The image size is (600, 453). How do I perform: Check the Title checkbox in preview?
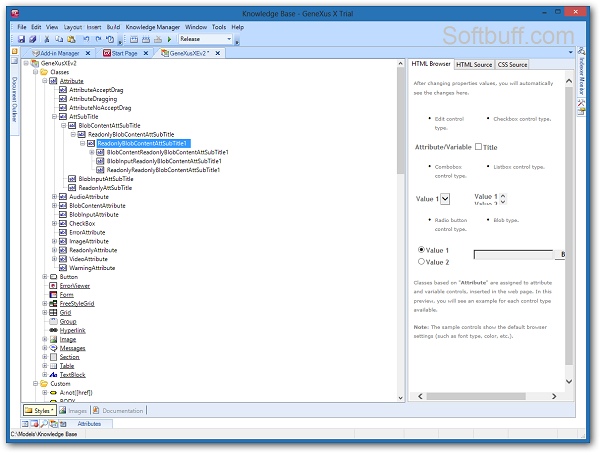click(x=478, y=147)
